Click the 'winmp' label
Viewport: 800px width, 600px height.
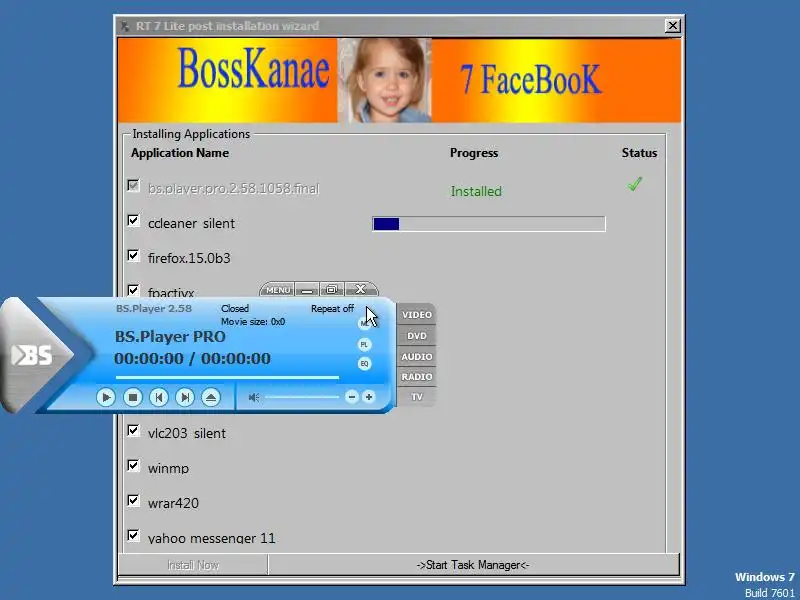click(168, 468)
